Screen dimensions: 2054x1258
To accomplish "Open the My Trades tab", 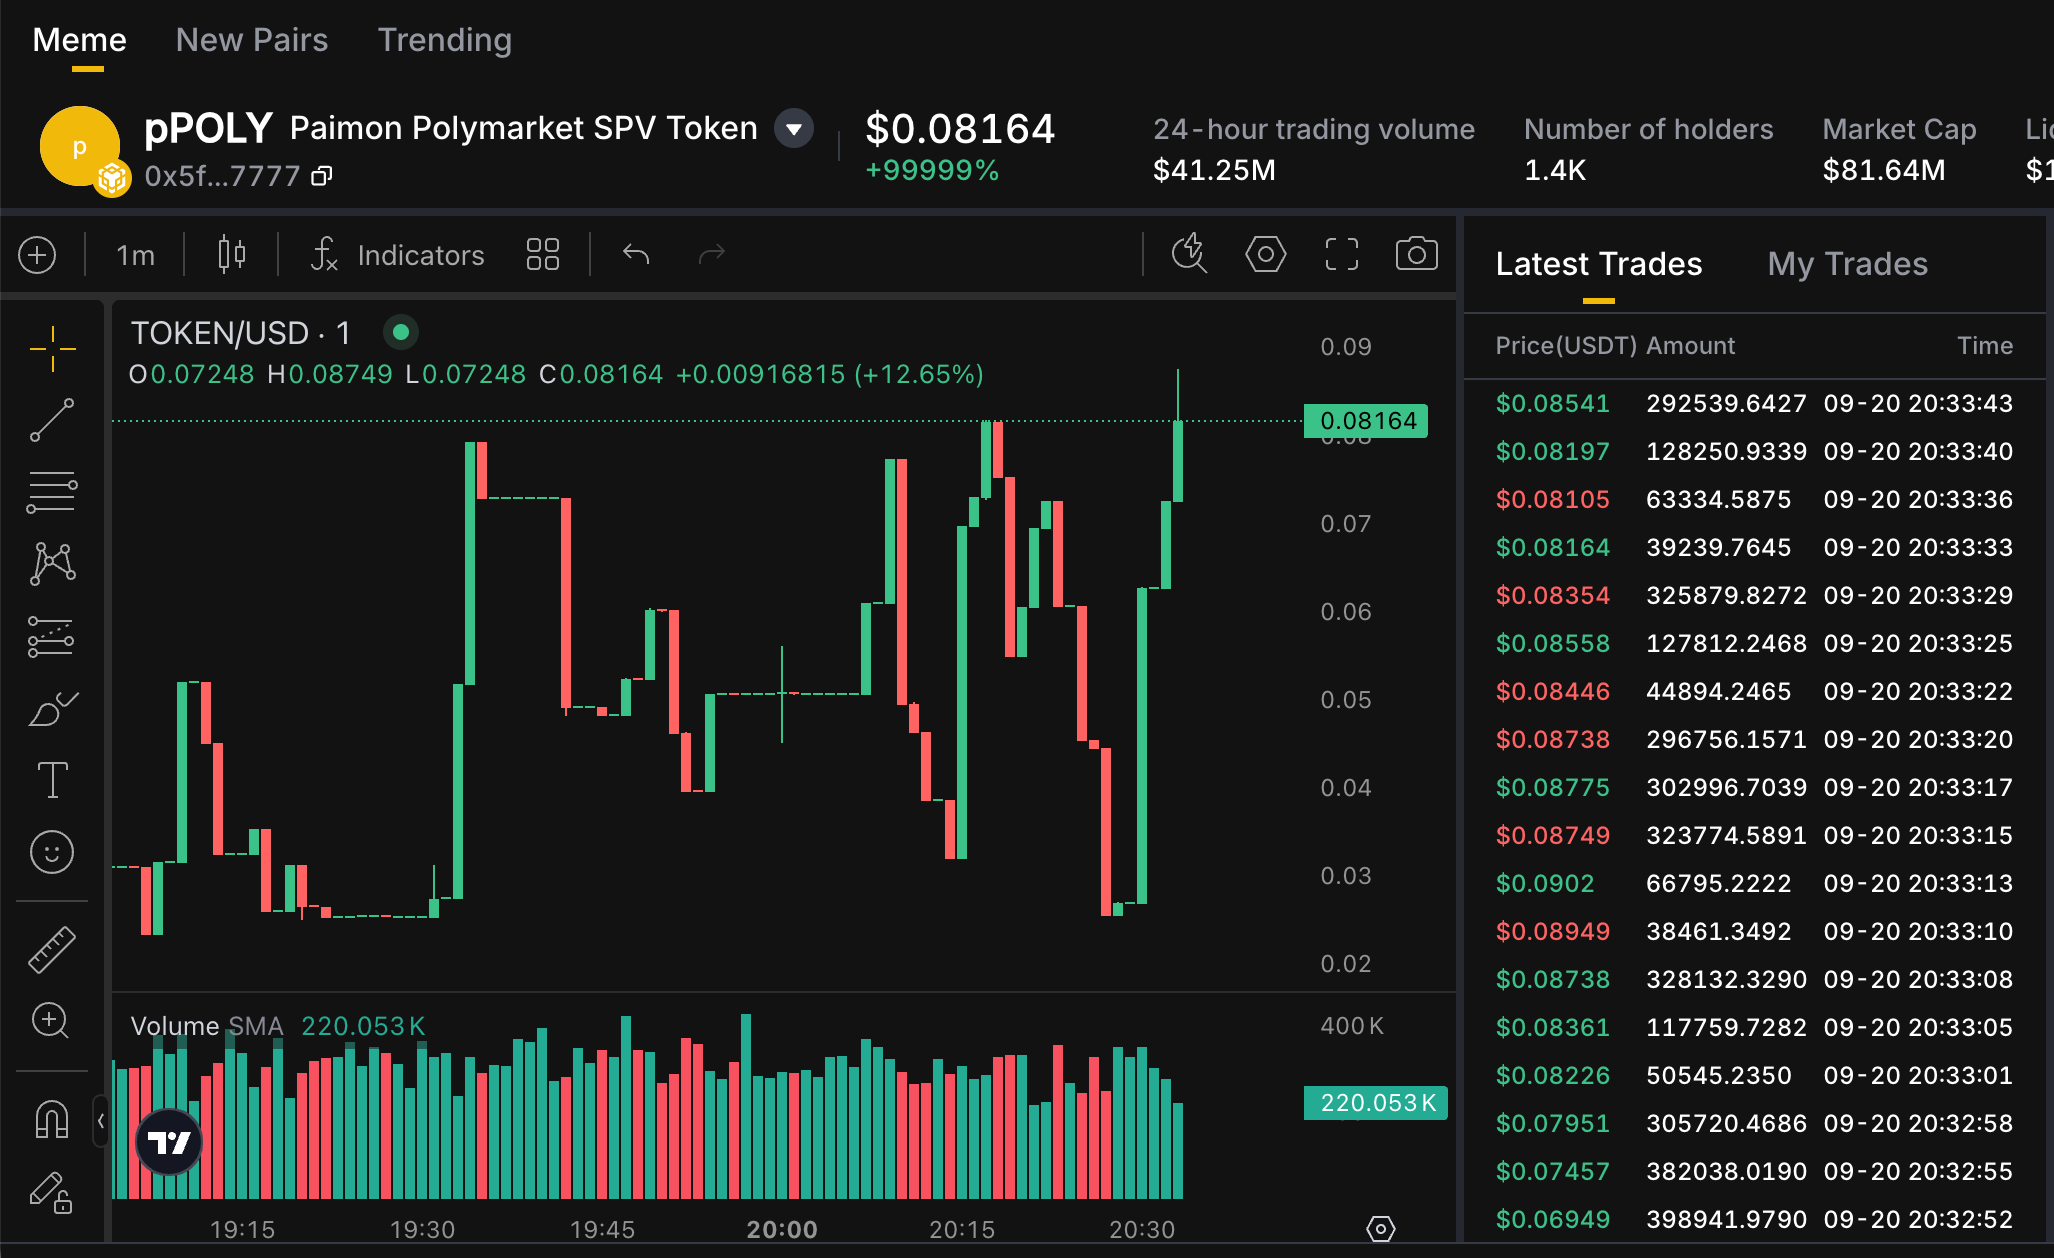I will pyautogui.click(x=1848, y=264).
